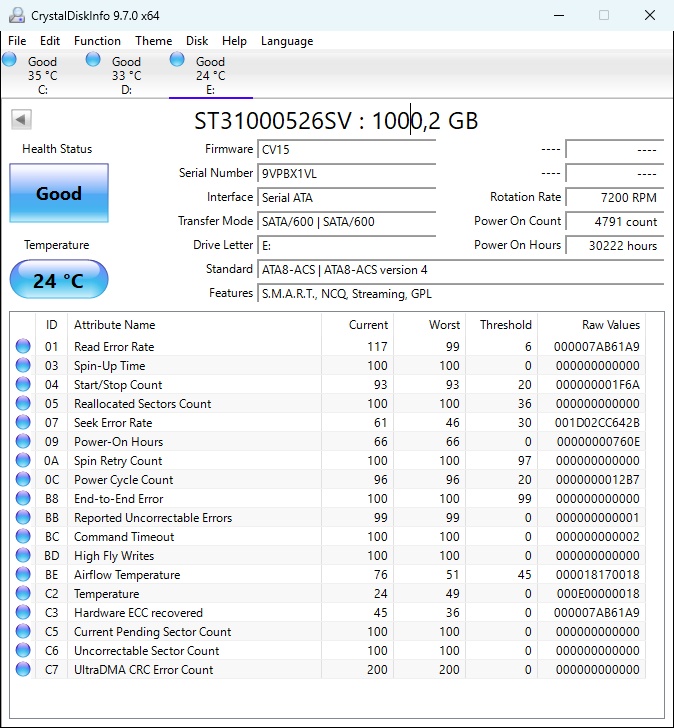Click the Health Status label
The width and height of the screenshot is (674, 728).
point(57,149)
